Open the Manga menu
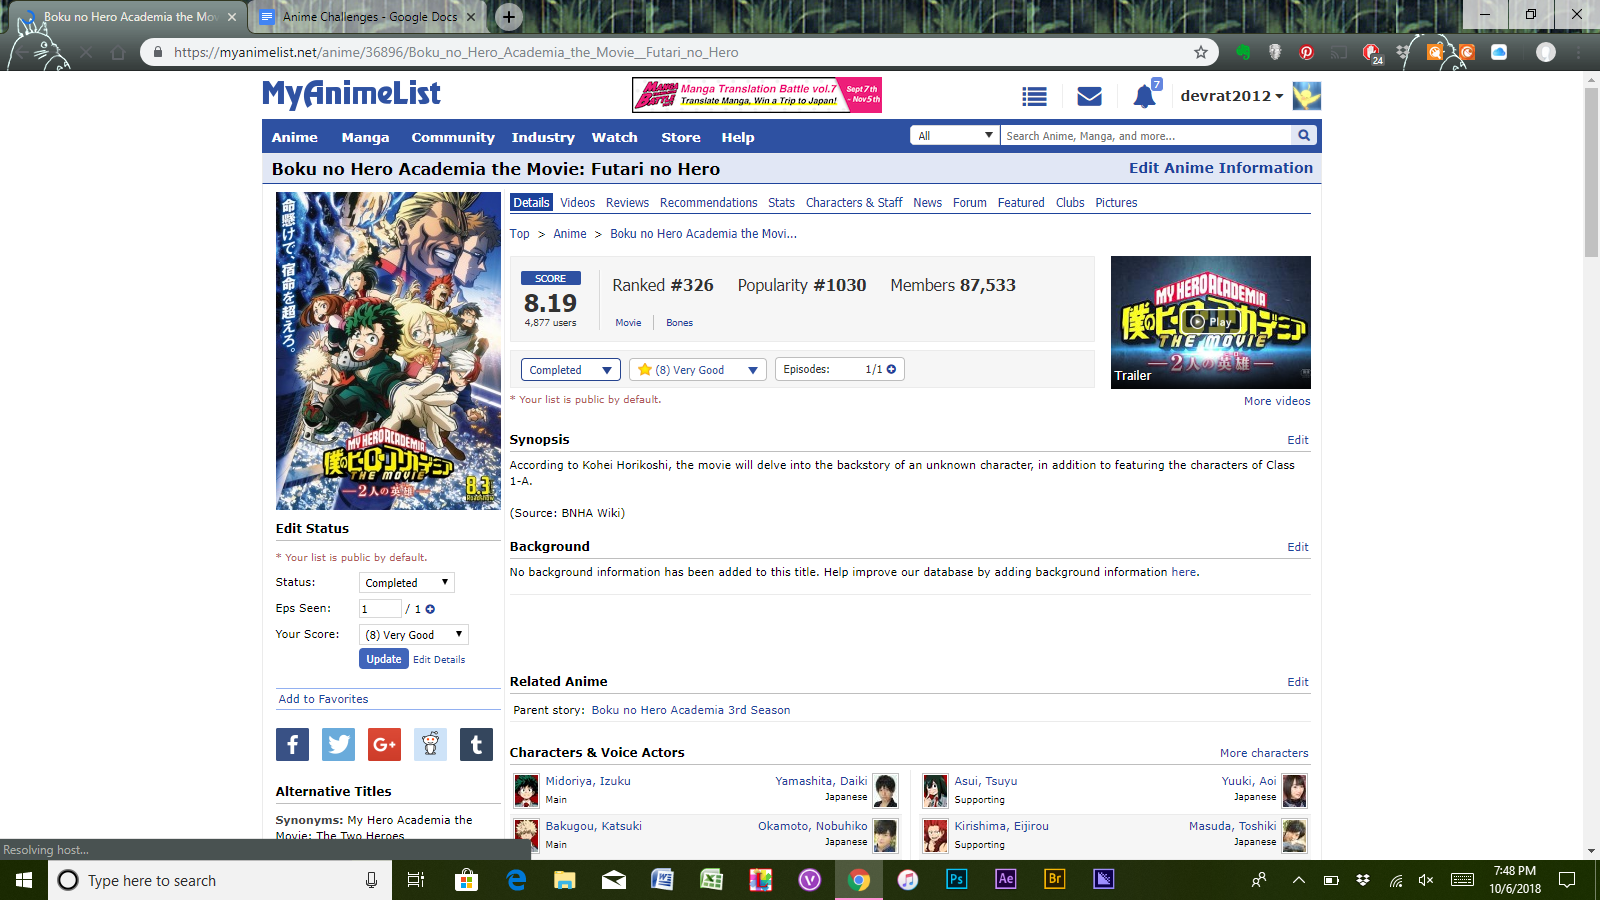 (365, 137)
